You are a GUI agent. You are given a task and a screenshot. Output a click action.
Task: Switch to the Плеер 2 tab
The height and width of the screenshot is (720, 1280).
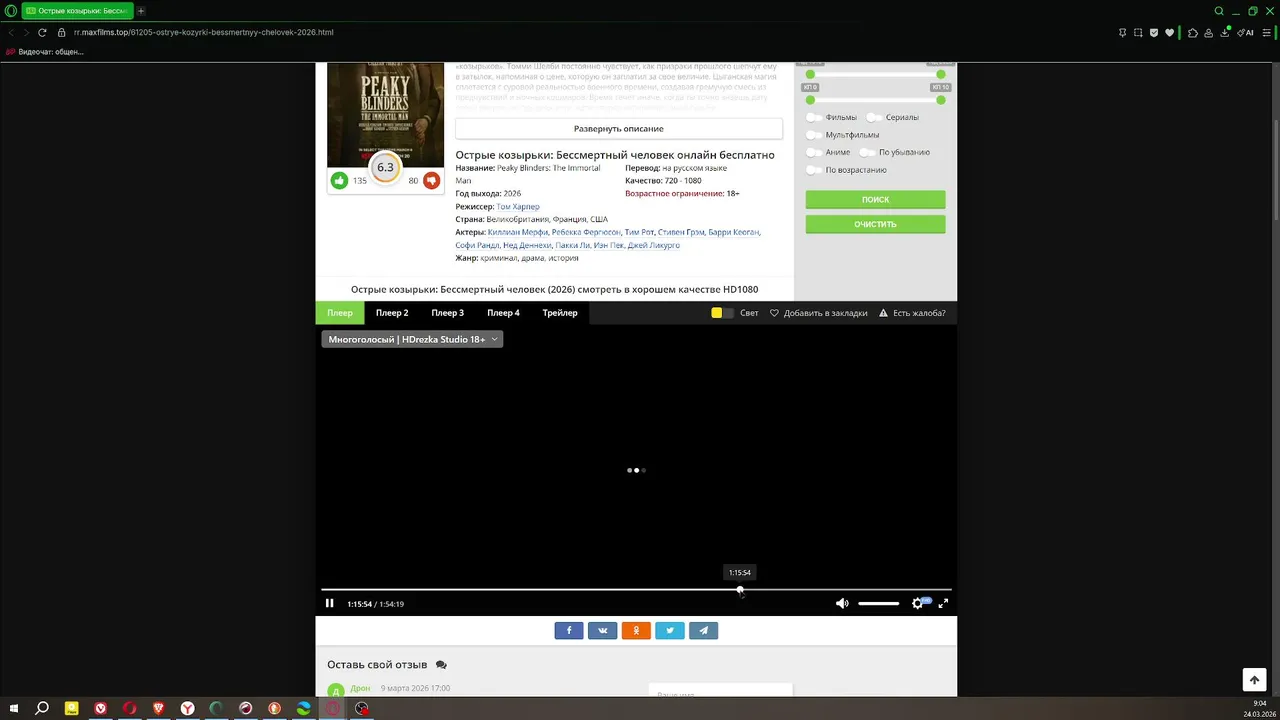[x=392, y=313]
